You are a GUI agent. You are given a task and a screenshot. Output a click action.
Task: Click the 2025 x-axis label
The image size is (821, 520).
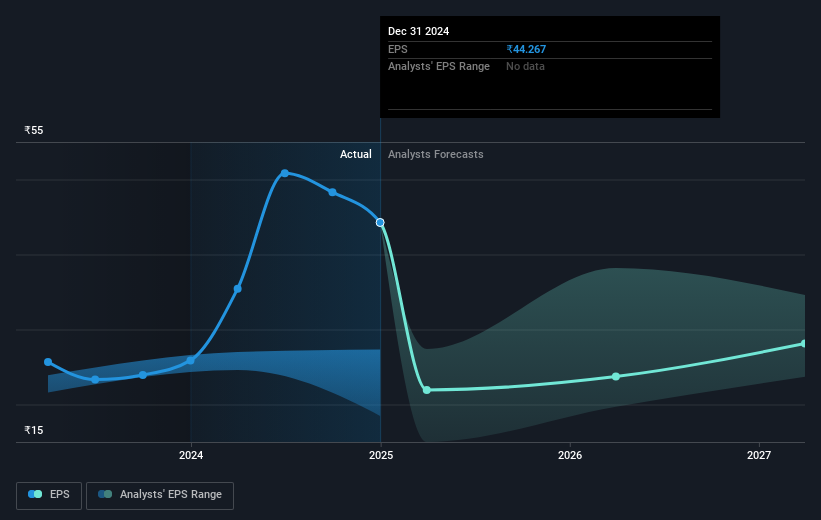(x=381, y=455)
